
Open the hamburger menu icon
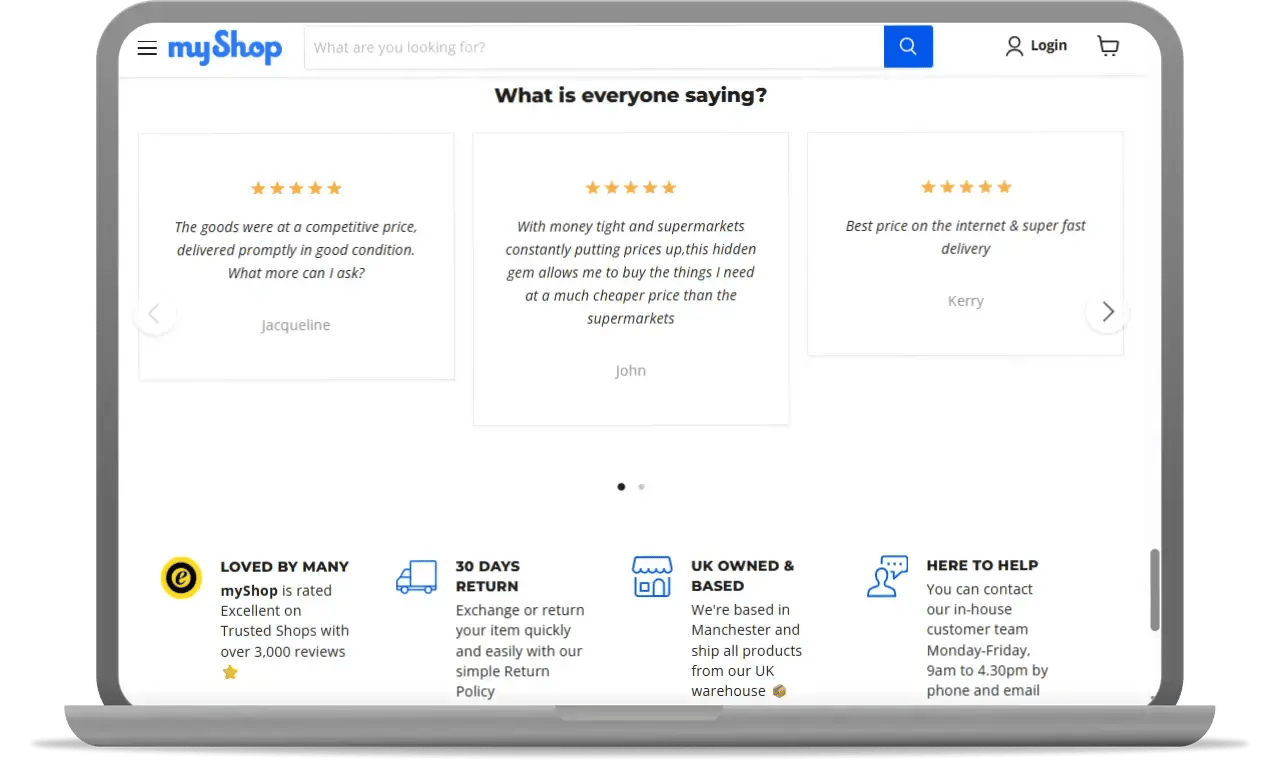[147, 48]
